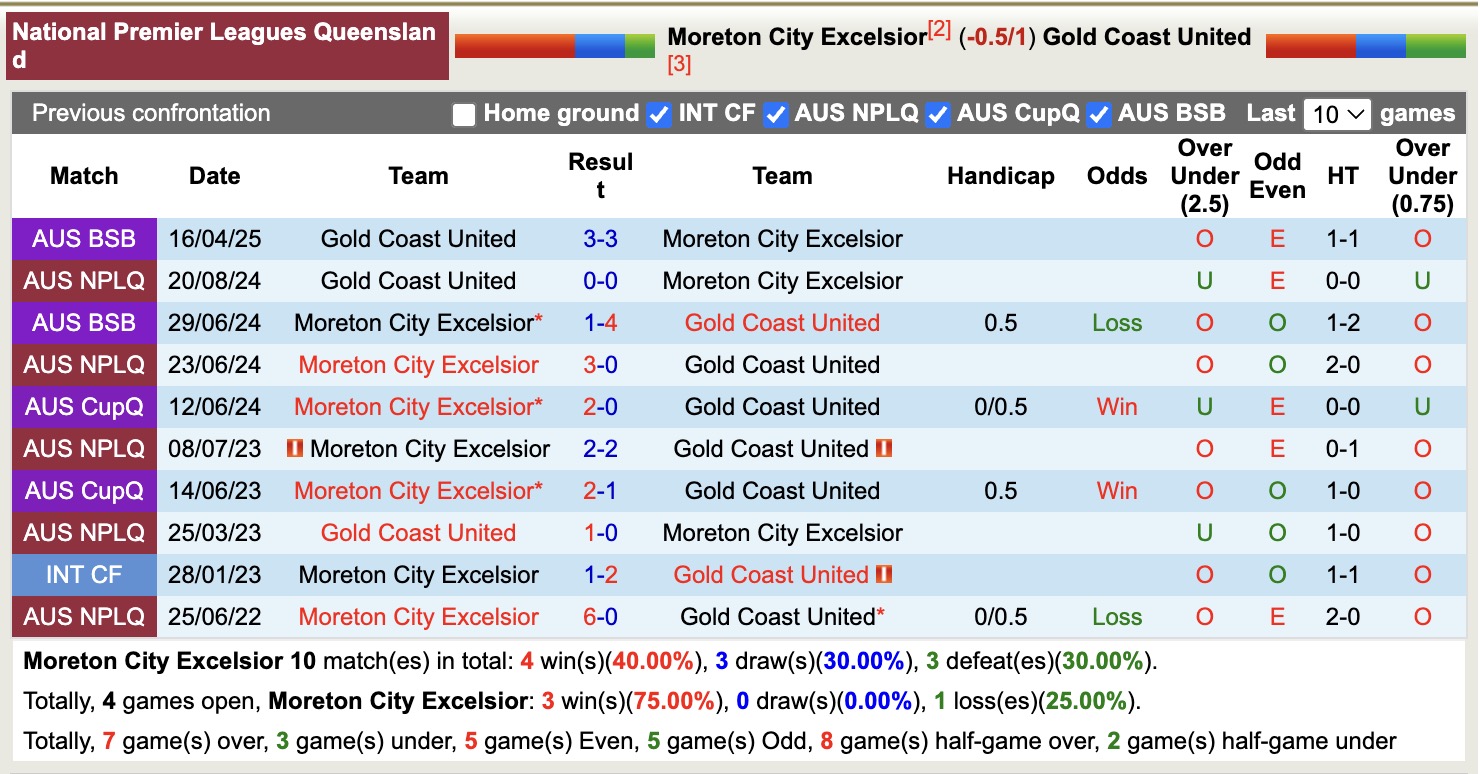1480x774 pixels.
Task: Enable the Home ground filter checkbox
Action: 464,115
